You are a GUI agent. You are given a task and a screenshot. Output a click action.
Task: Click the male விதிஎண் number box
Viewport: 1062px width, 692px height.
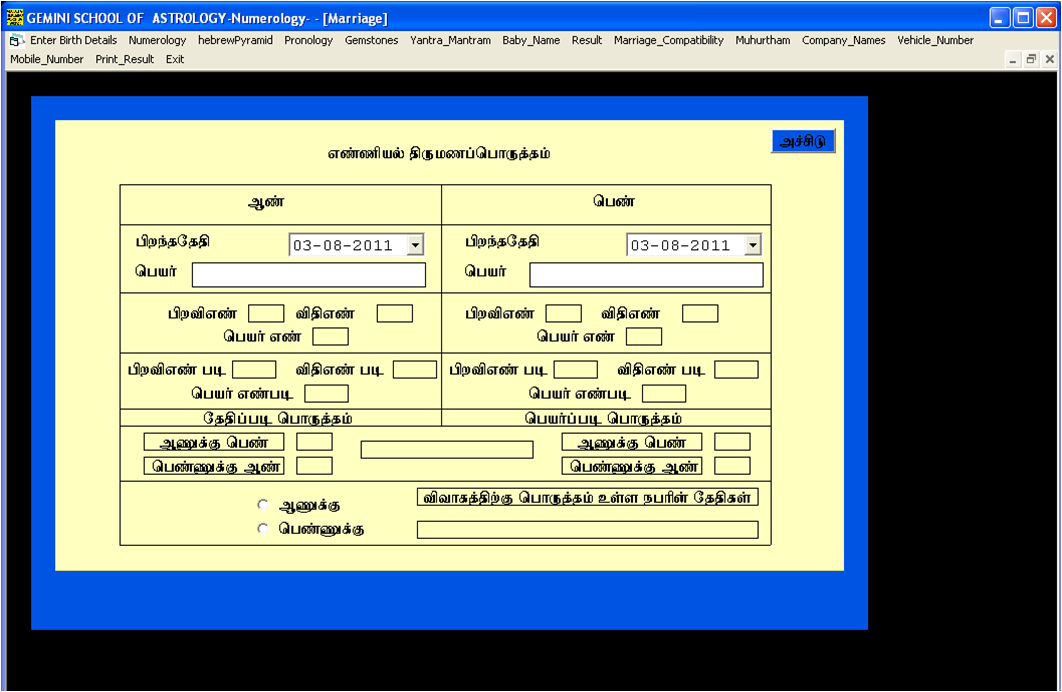pos(395,313)
